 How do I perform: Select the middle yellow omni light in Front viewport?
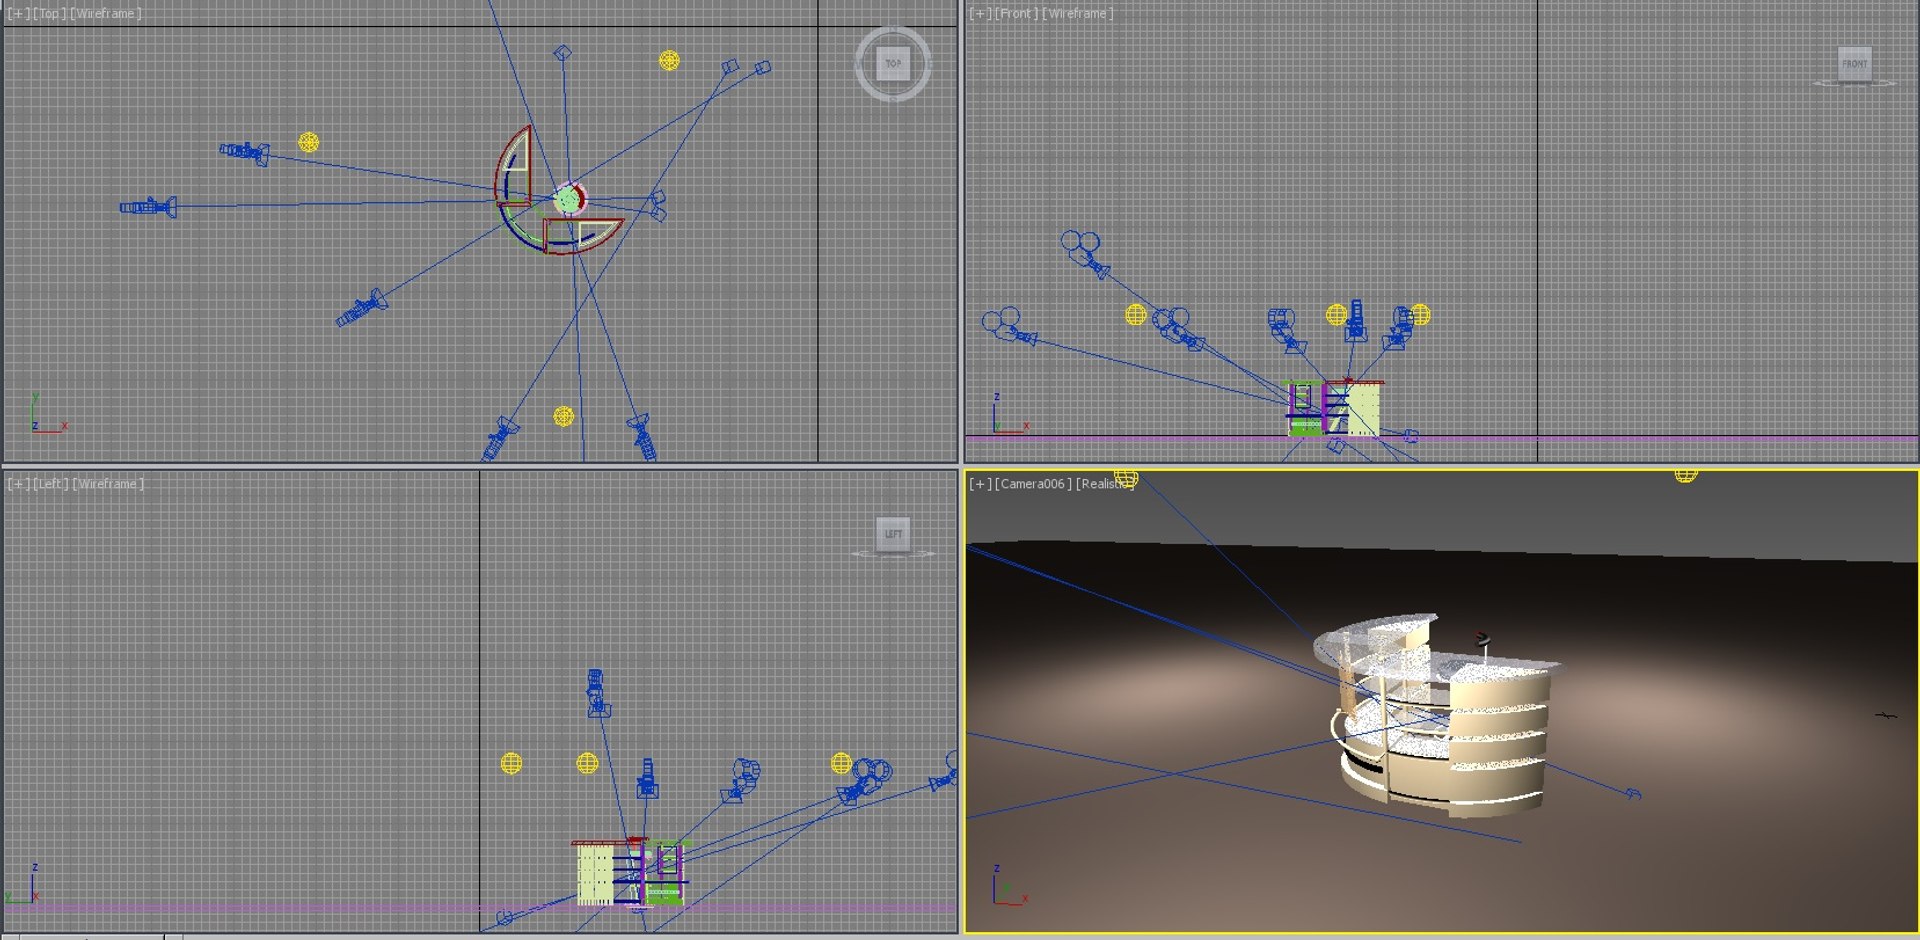pyautogui.click(x=1336, y=315)
